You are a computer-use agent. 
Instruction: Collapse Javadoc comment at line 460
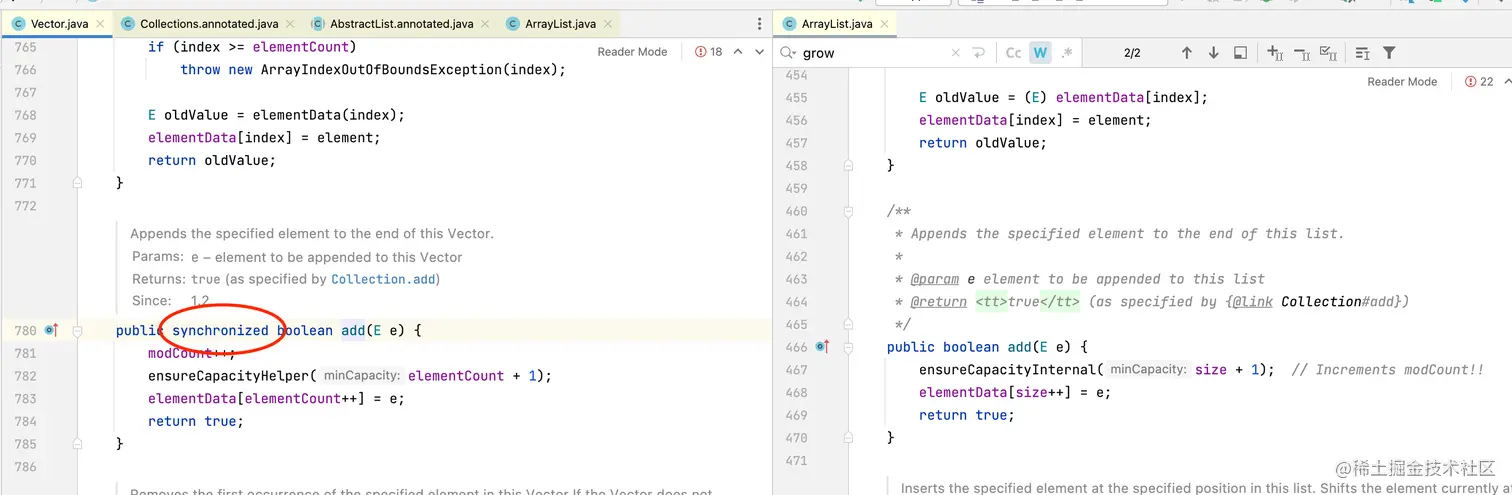pyautogui.click(x=848, y=211)
